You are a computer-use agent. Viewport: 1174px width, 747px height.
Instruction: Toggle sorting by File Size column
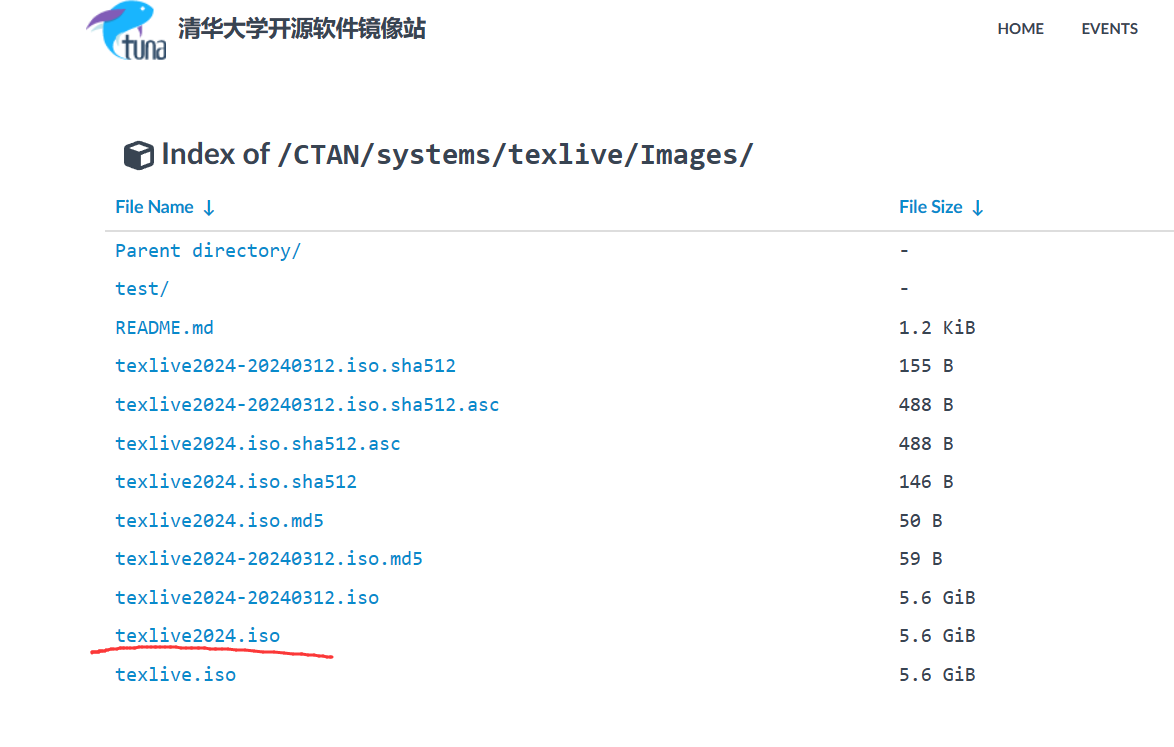pyautogui.click(x=932, y=207)
